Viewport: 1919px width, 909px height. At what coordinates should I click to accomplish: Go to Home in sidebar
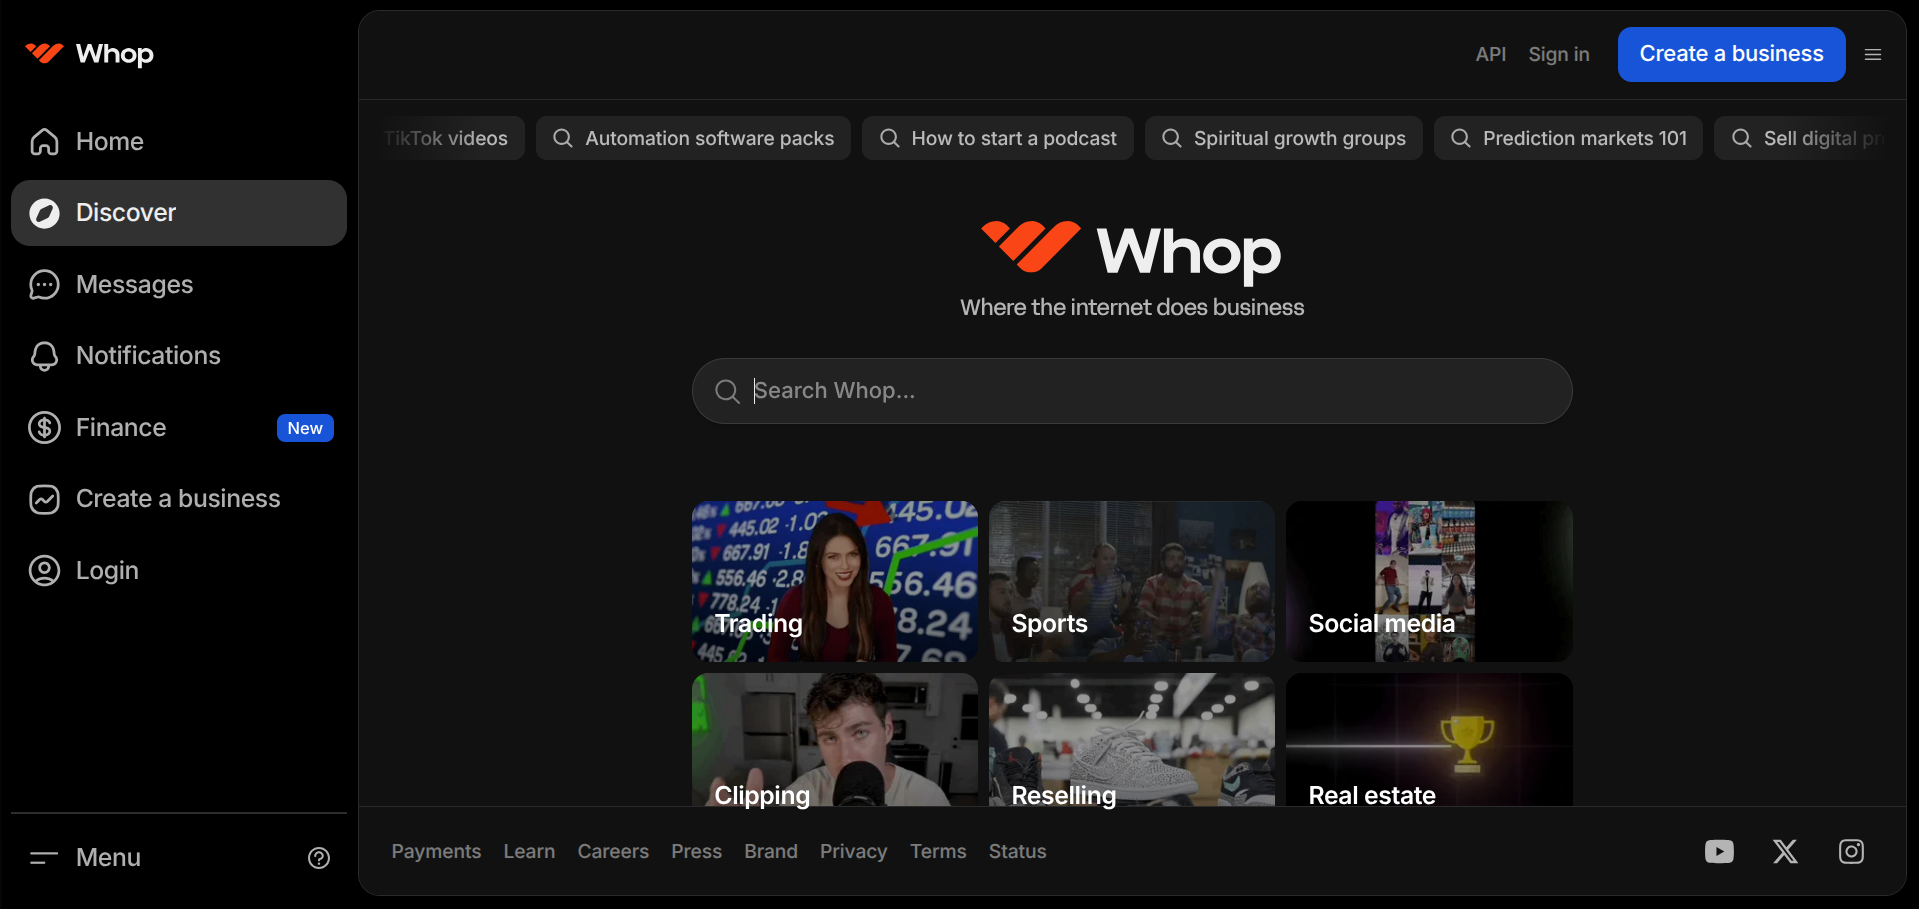(110, 142)
